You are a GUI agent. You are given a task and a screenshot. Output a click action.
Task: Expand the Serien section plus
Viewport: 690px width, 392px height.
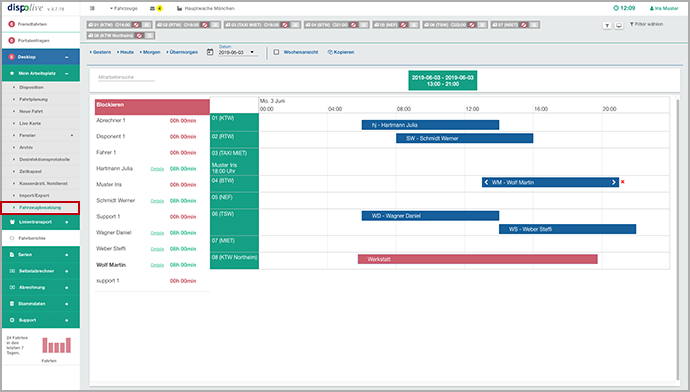point(66,255)
